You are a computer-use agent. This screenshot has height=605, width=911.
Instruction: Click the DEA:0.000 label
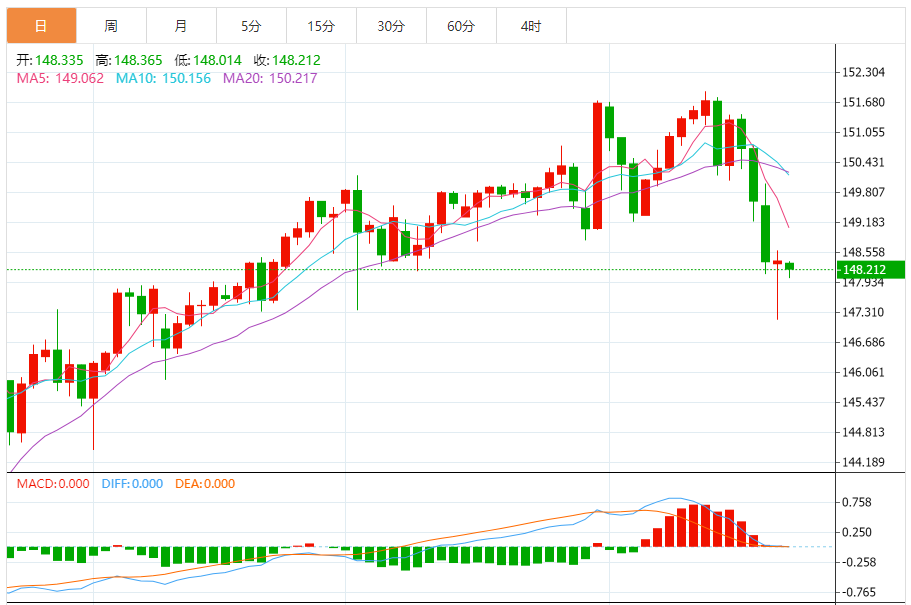(205, 484)
